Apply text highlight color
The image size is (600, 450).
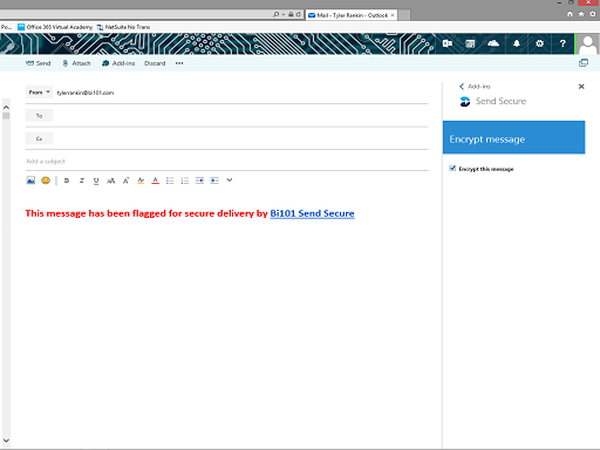click(141, 181)
